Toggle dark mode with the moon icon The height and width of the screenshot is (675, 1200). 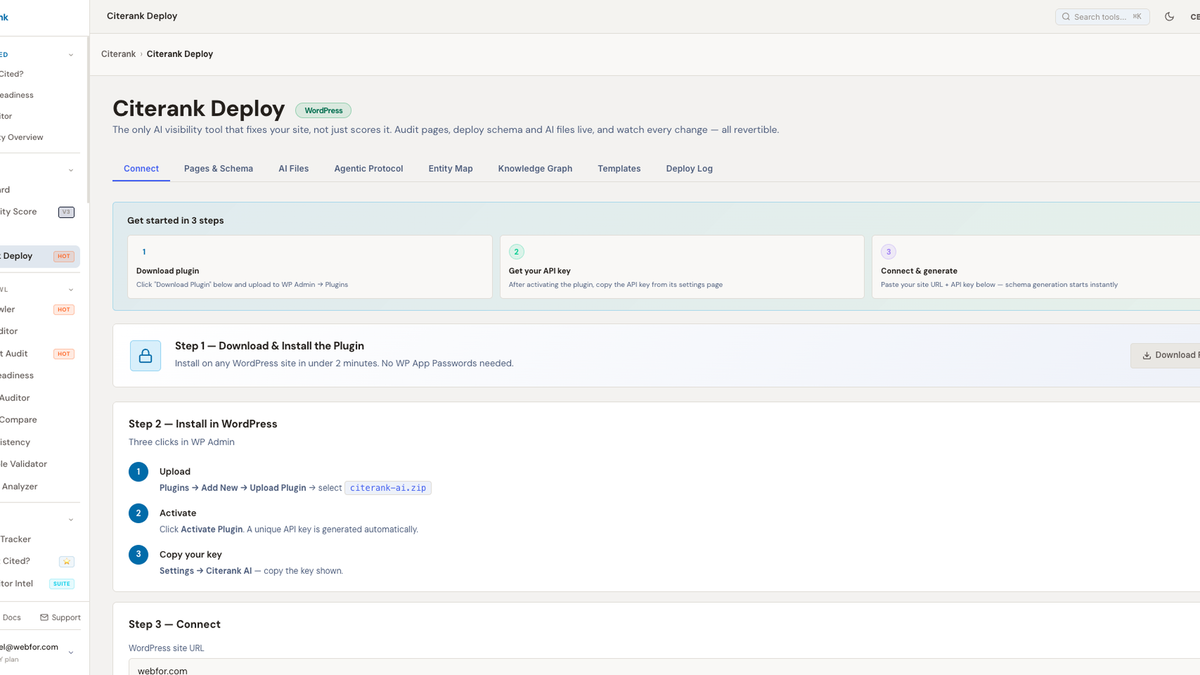click(1169, 16)
